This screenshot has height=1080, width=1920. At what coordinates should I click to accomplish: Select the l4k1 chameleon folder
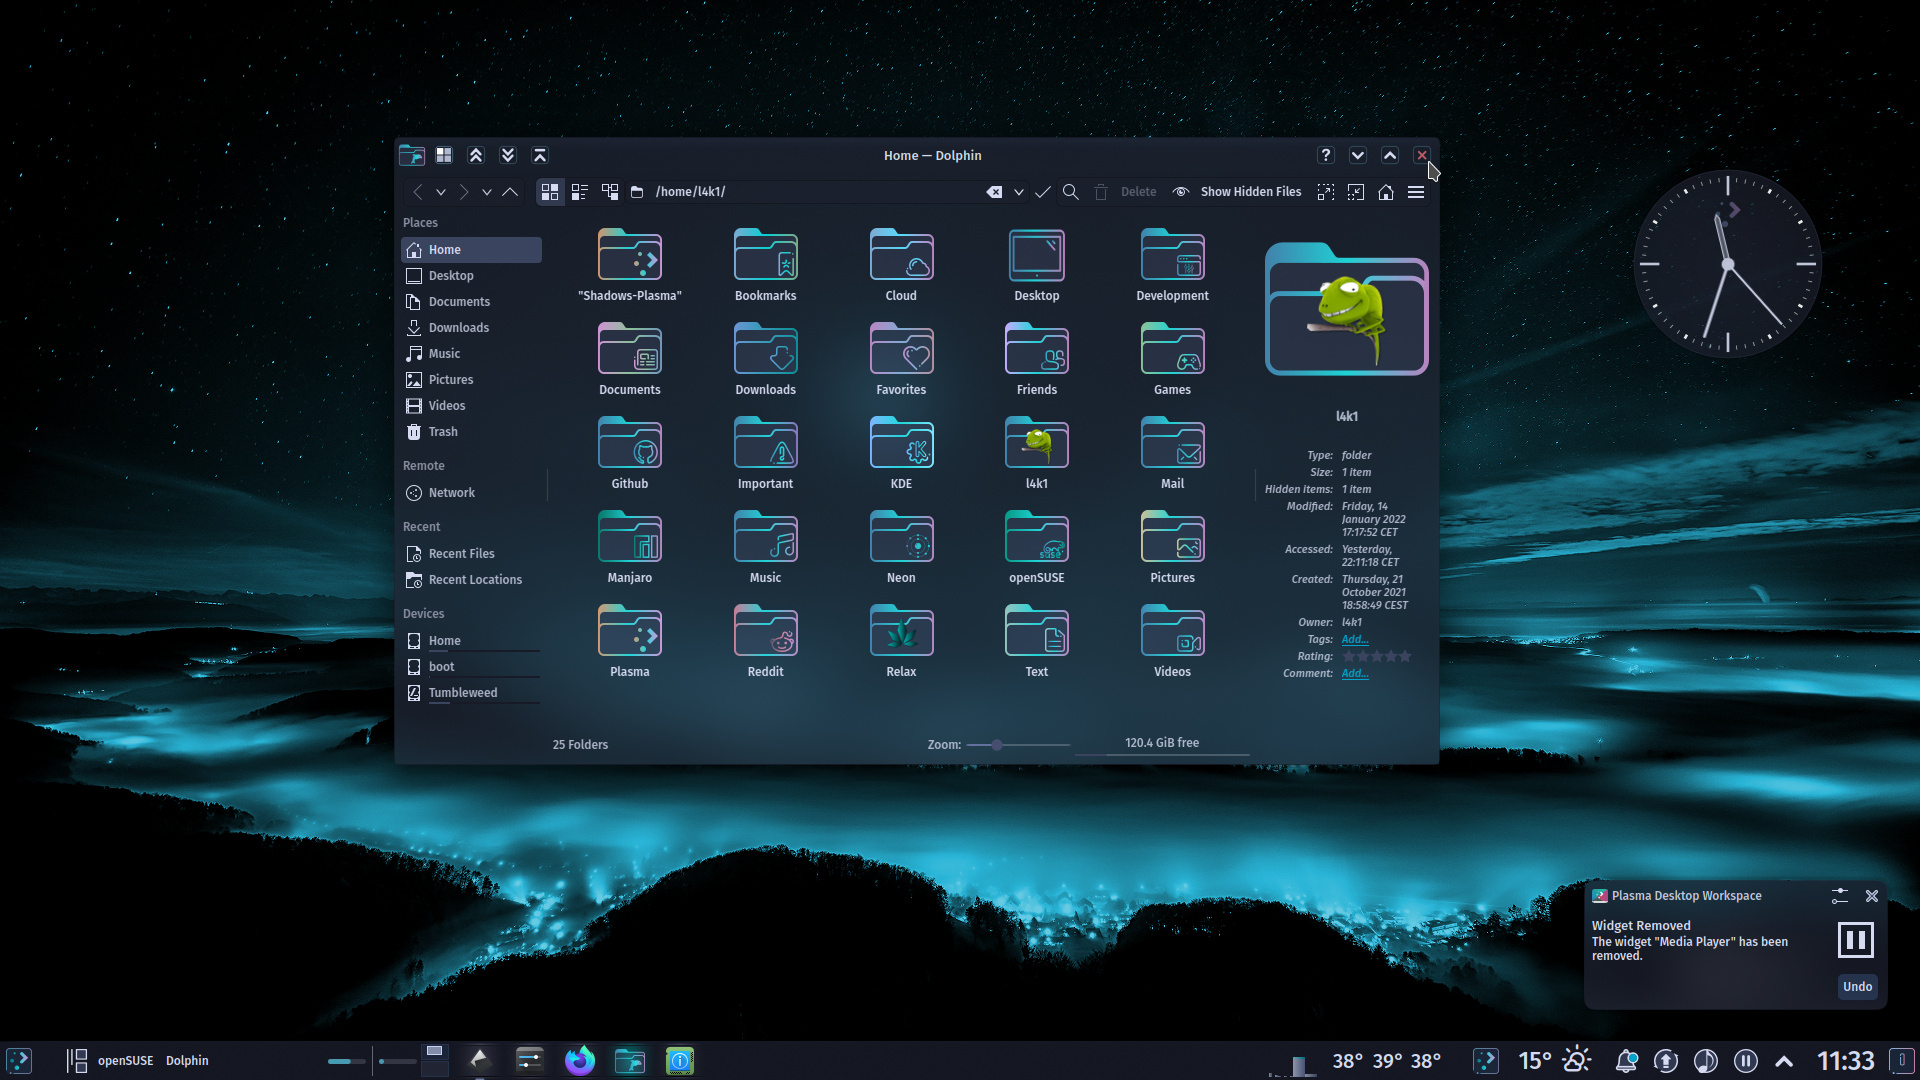point(1037,454)
